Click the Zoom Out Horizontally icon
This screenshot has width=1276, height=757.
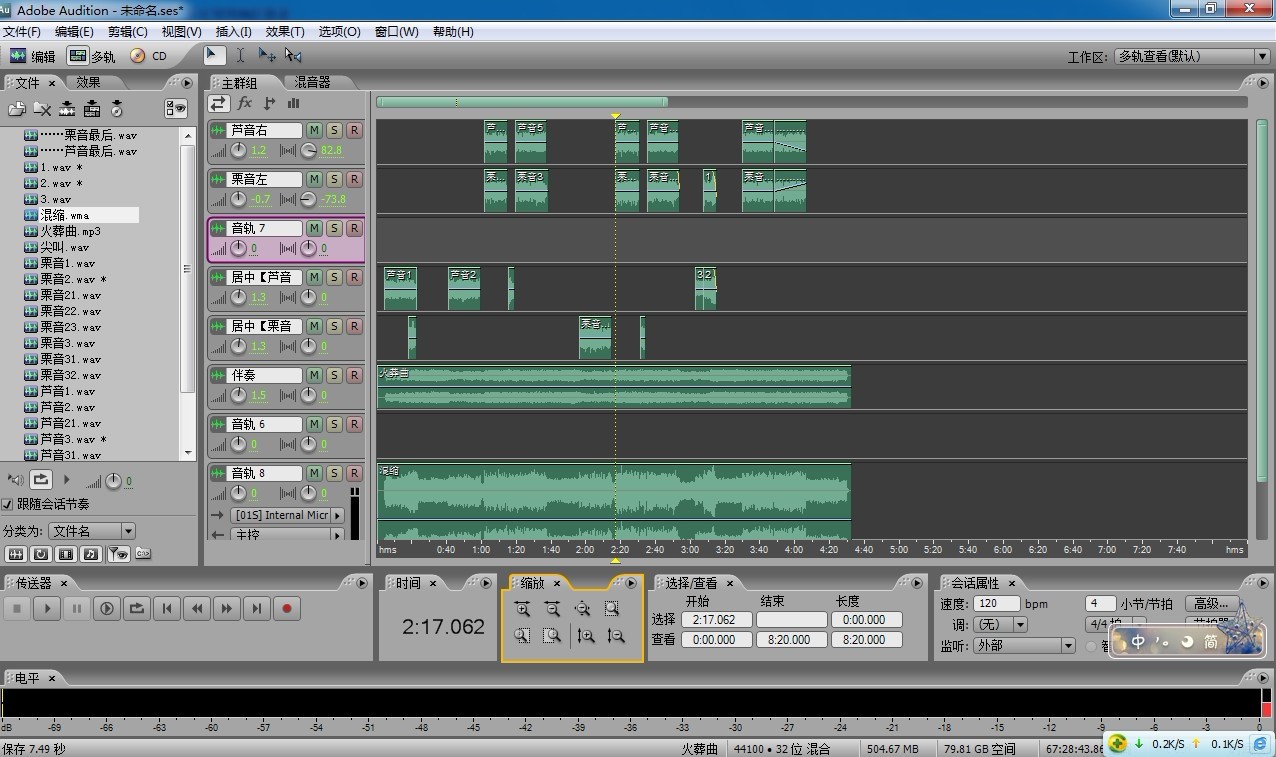coord(552,609)
